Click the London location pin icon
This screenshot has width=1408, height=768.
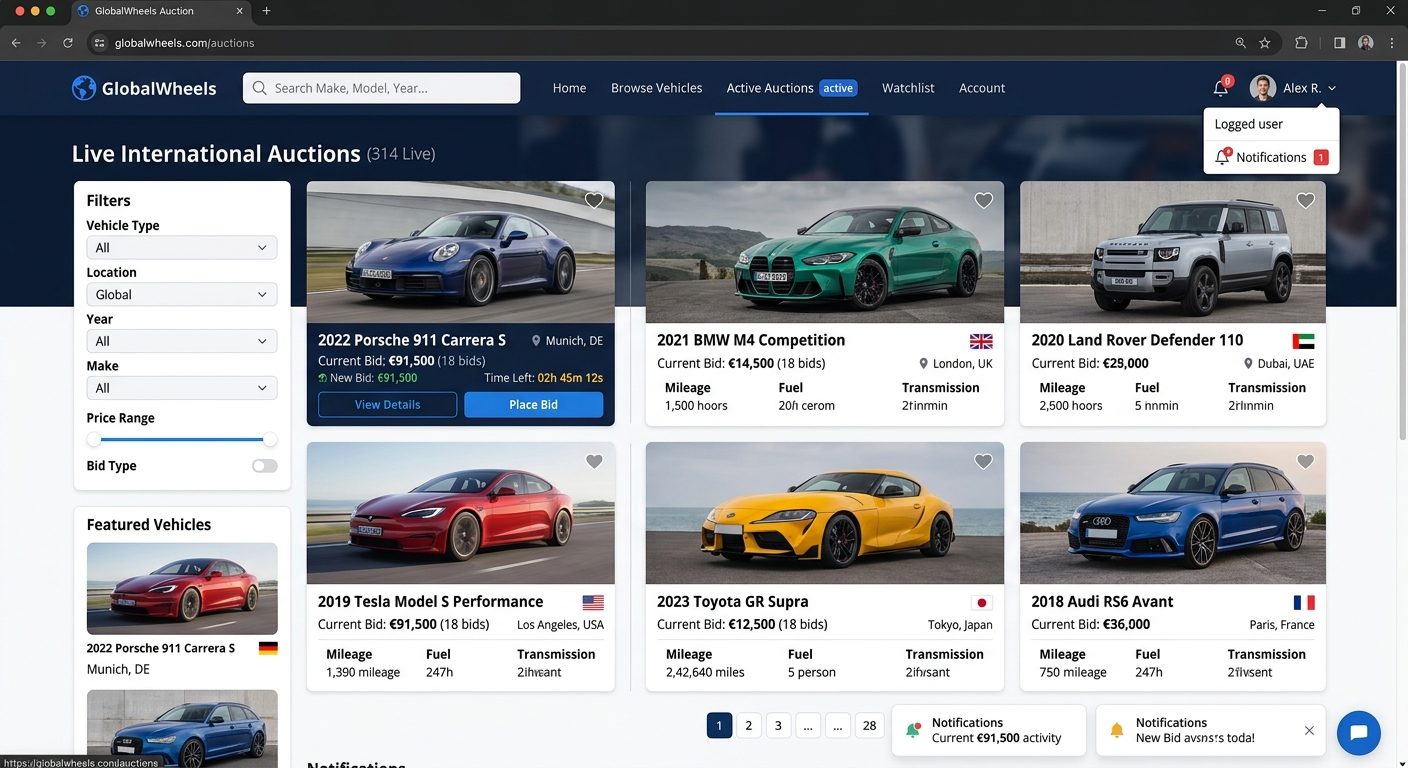point(923,364)
